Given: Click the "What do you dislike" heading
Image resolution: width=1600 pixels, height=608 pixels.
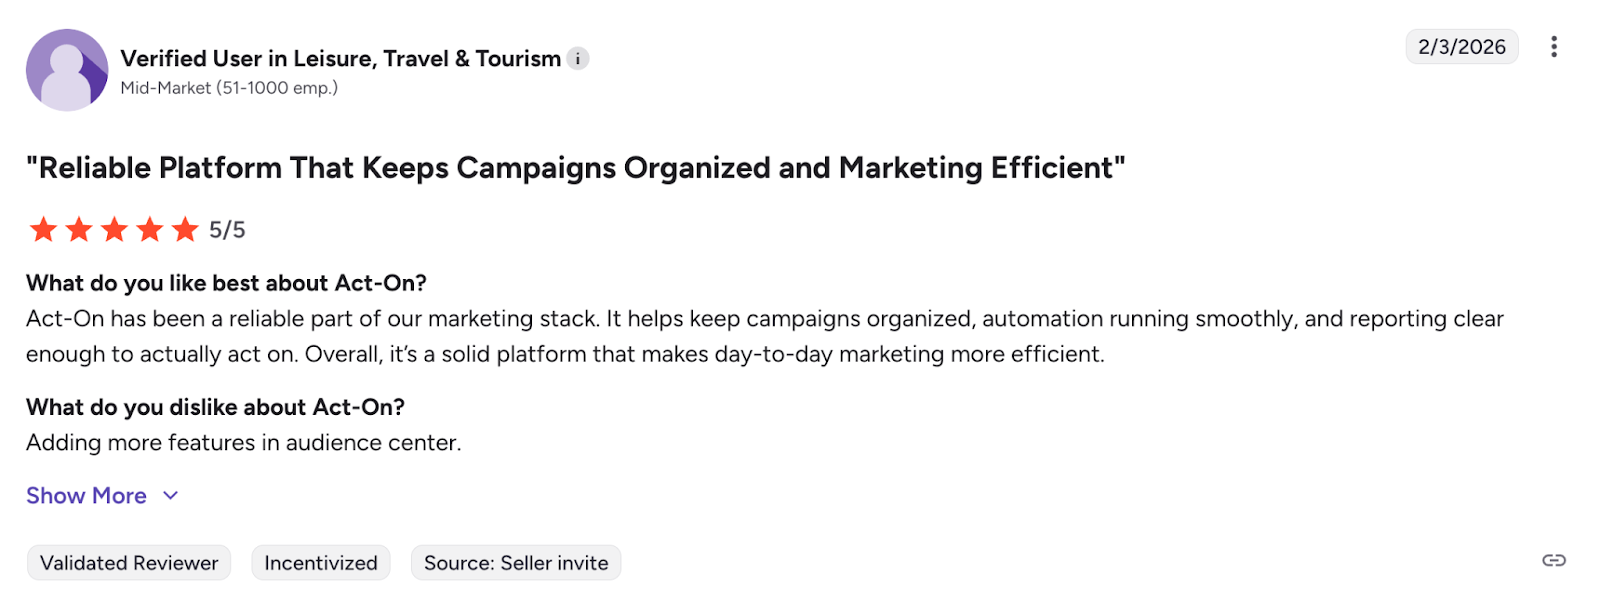Looking at the screenshot, I should click(215, 407).
